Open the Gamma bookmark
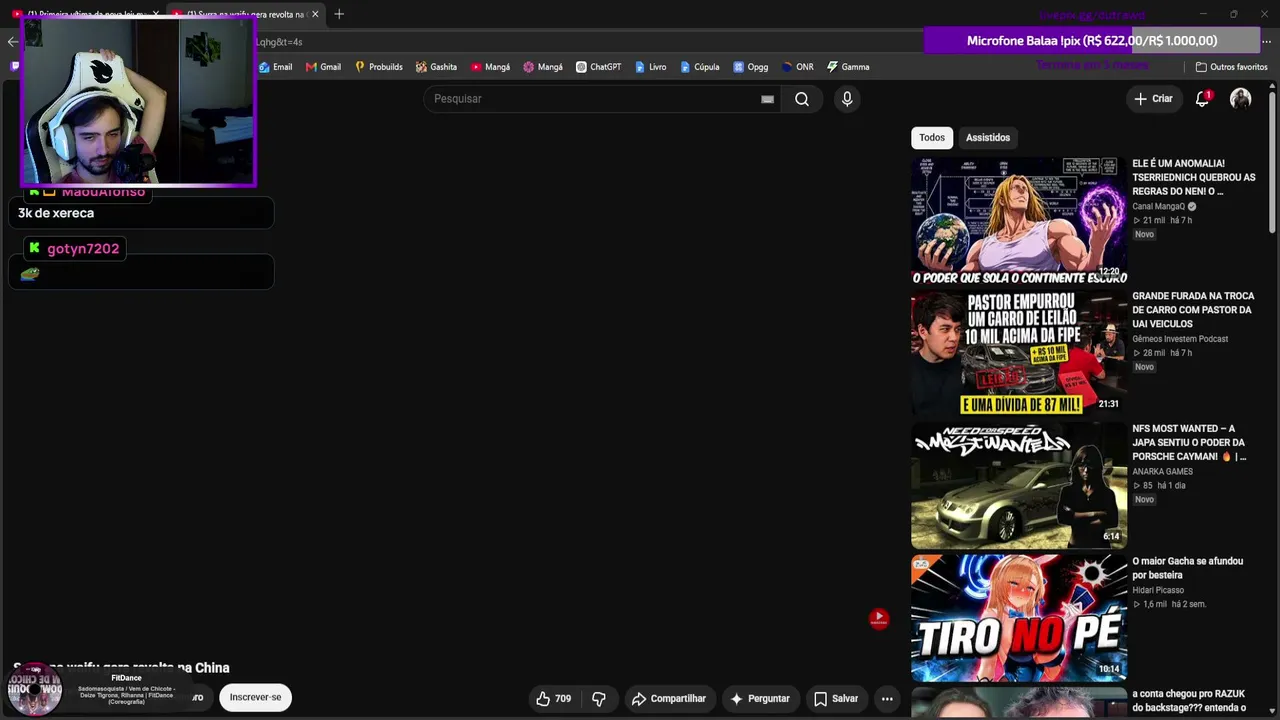Image resolution: width=1280 pixels, height=720 pixels. [847, 67]
